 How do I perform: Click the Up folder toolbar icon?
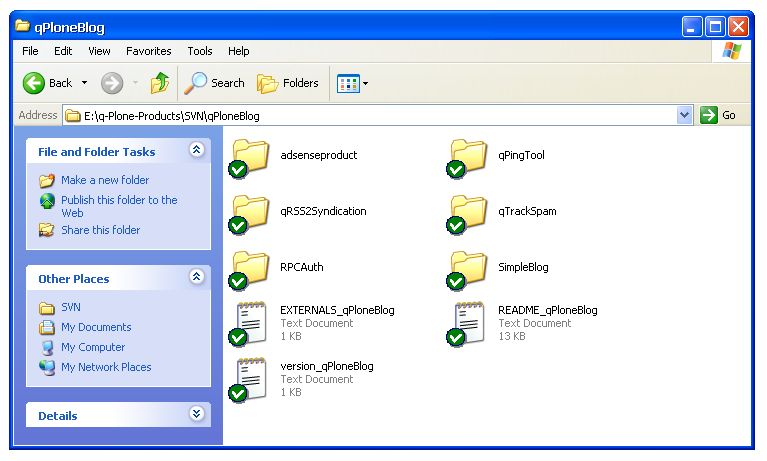point(159,83)
